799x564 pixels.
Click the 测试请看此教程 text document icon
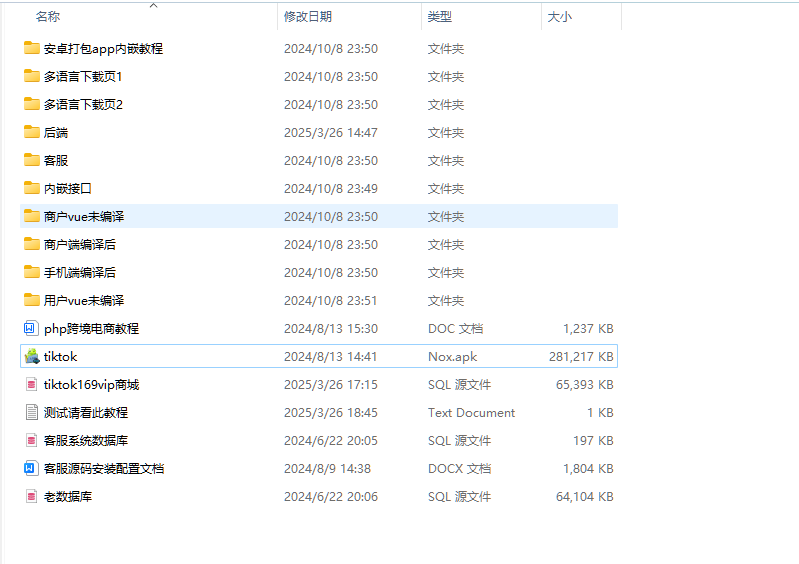[x=32, y=412]
